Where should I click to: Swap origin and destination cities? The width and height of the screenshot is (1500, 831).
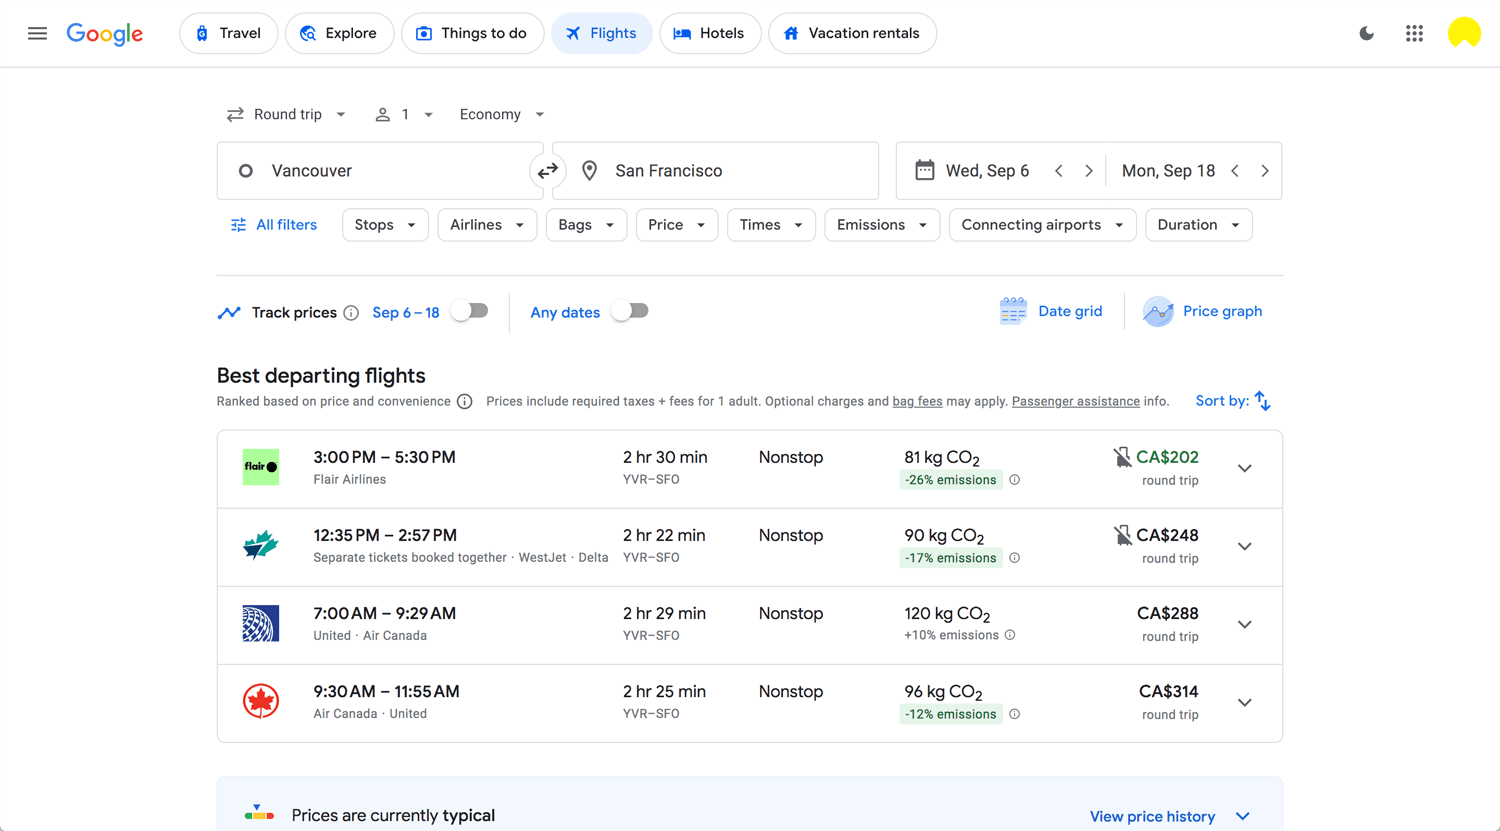tap(548, 171)
